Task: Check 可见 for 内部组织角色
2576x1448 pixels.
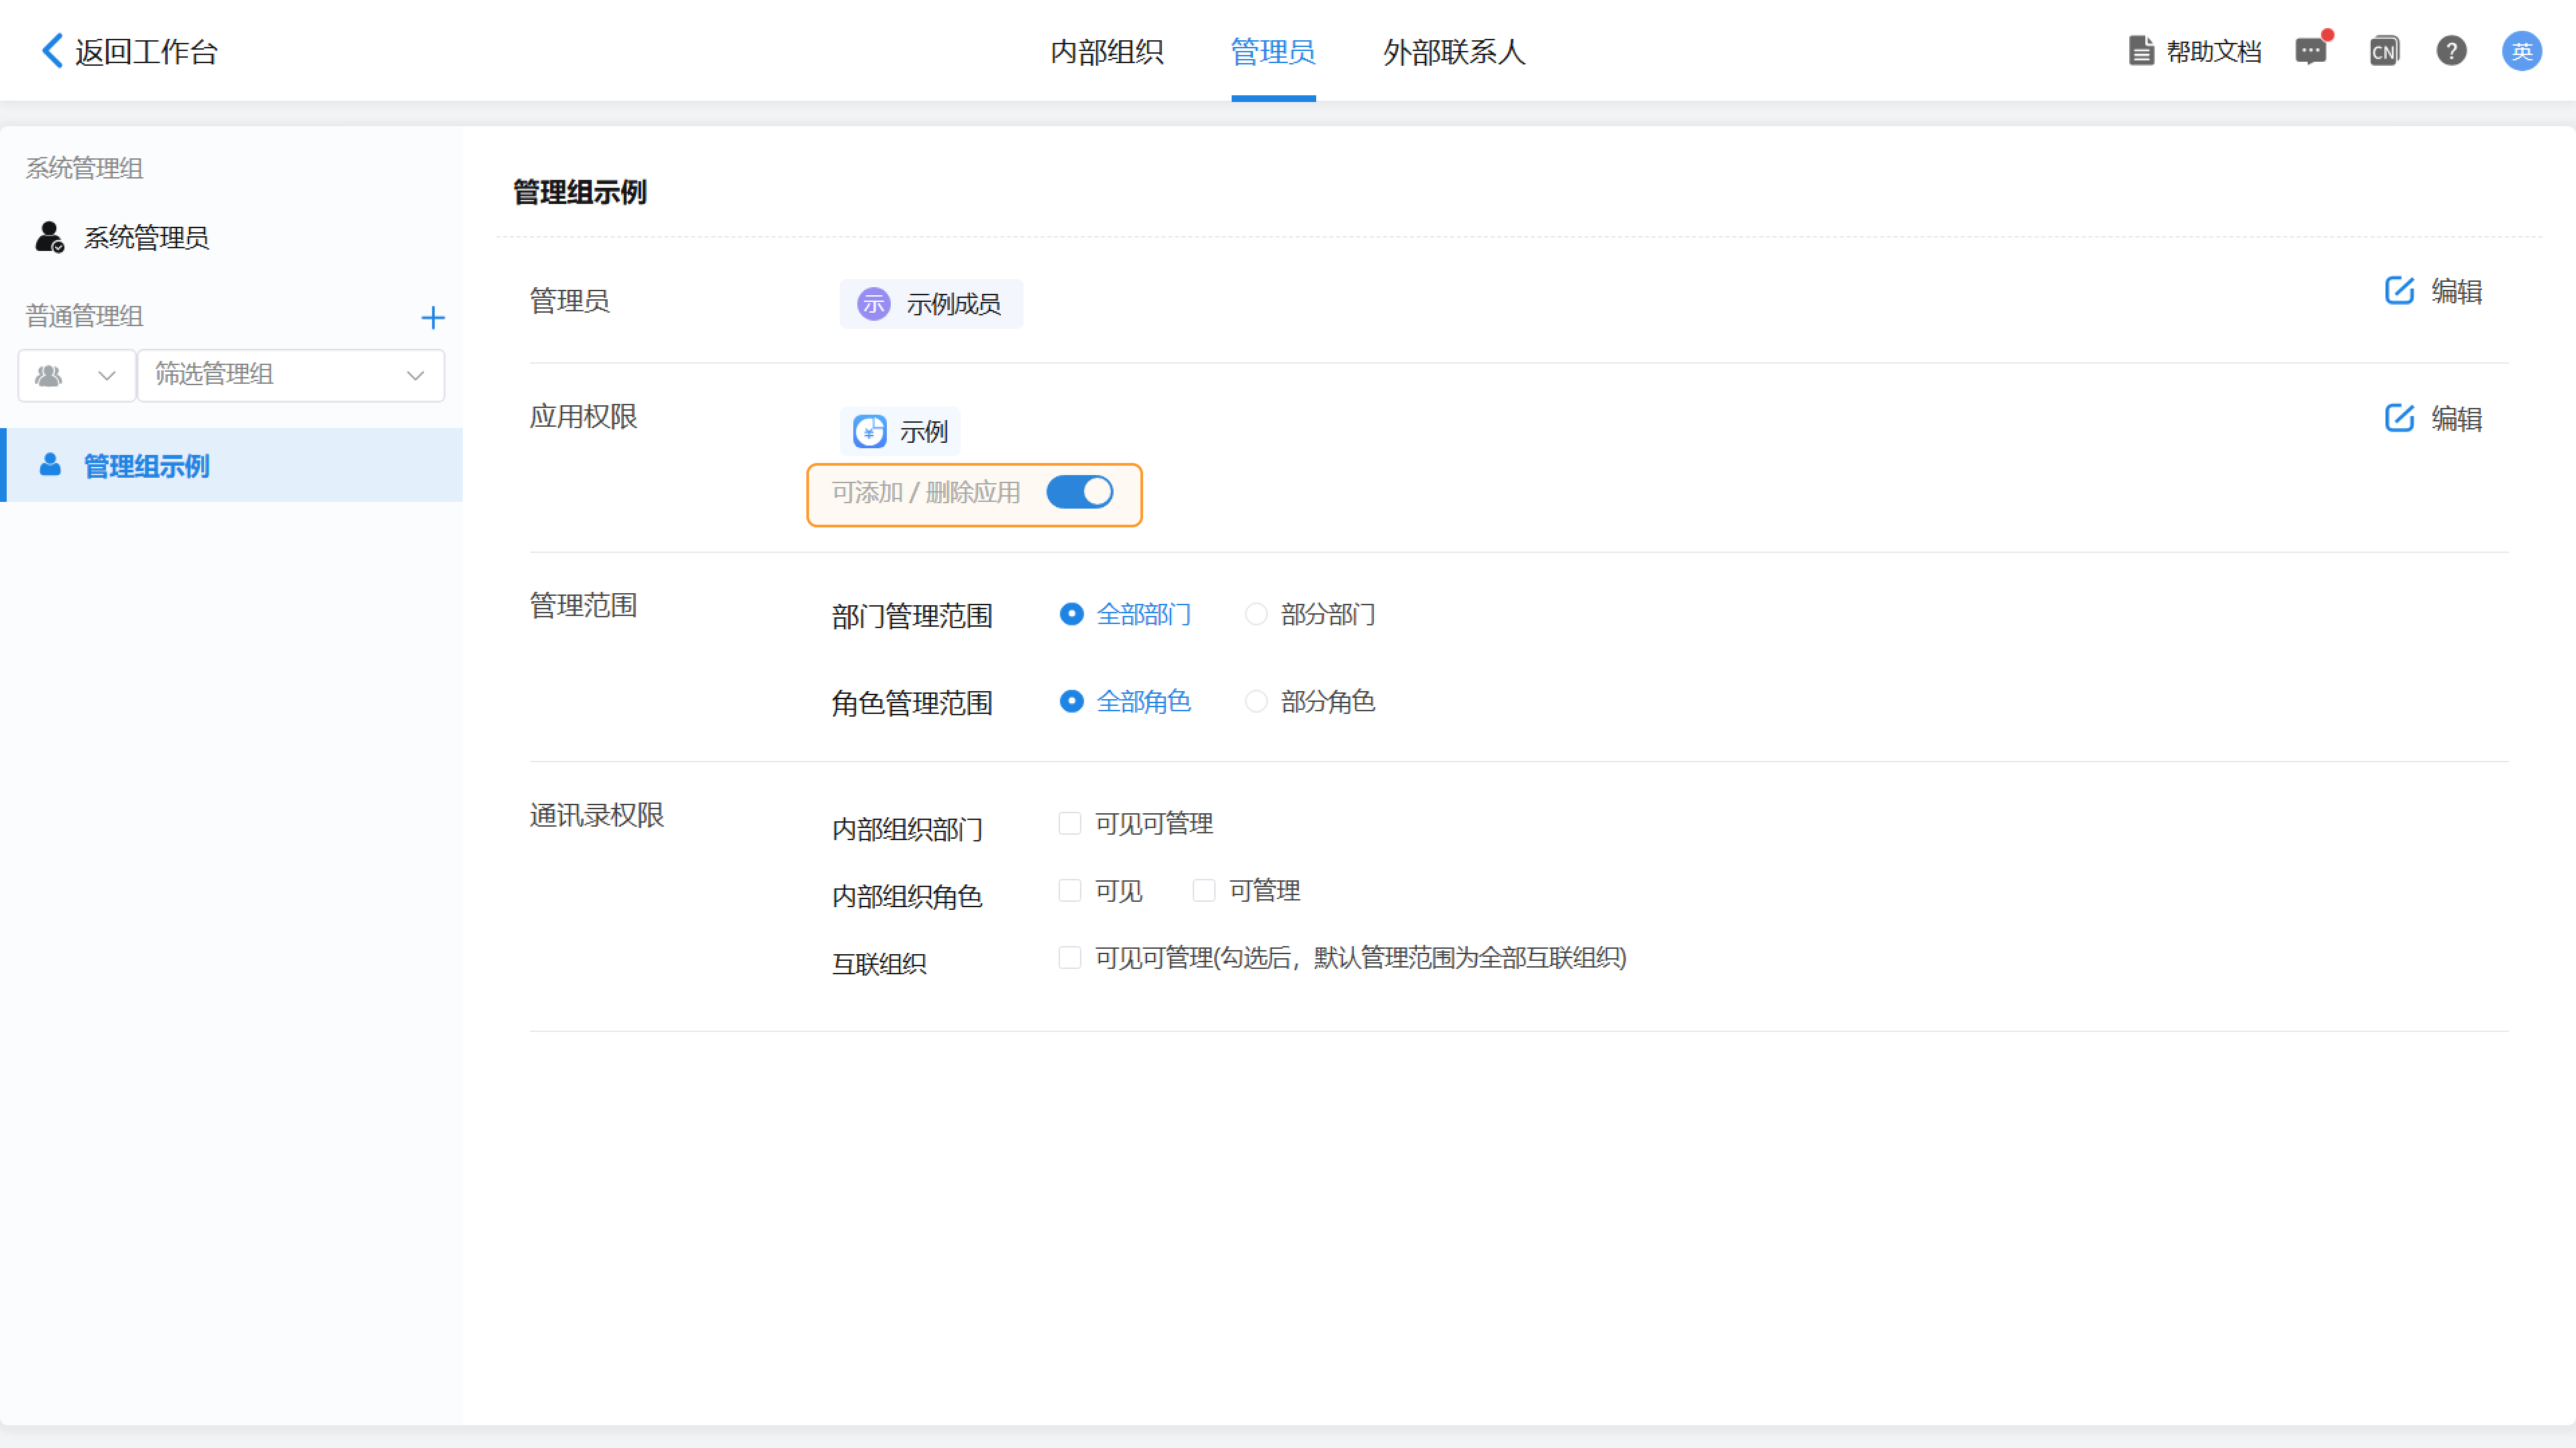Action: [x=1070, y=890]
